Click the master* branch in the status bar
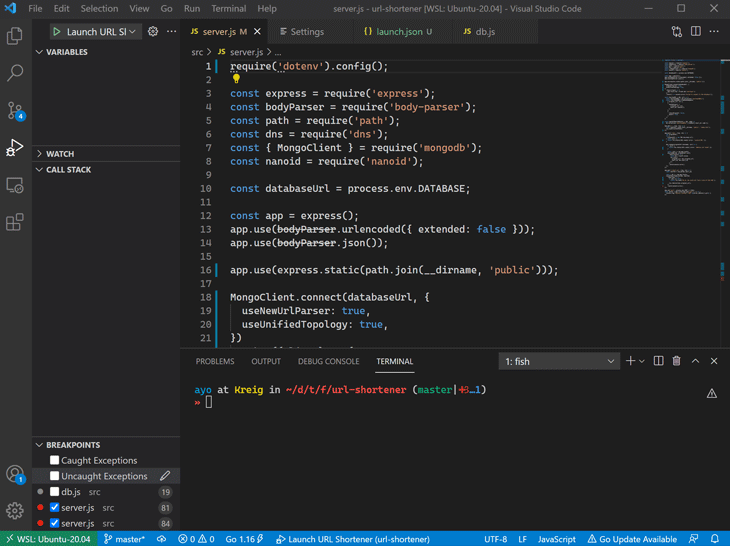The height and width of the screenshot is (546, 730). click(124, 539)
